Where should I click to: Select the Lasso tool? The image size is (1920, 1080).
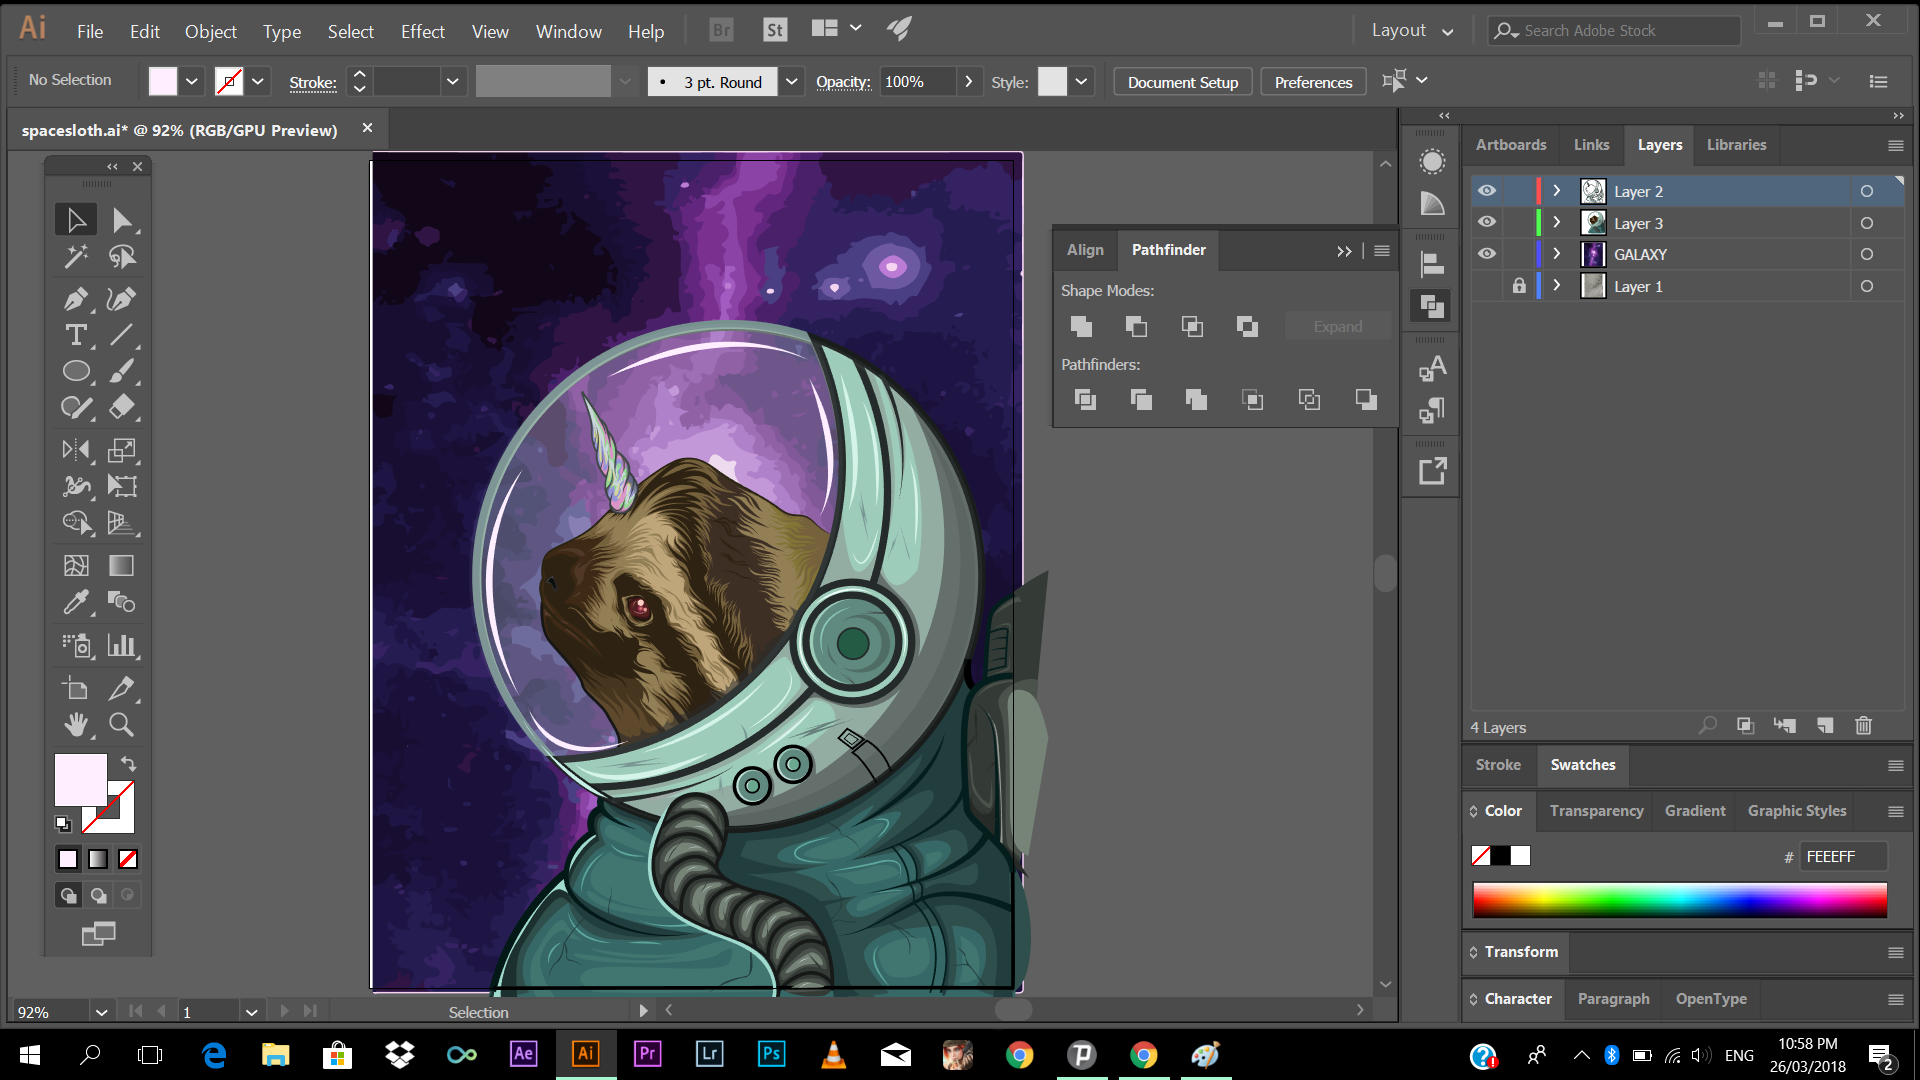coord(122,257)
